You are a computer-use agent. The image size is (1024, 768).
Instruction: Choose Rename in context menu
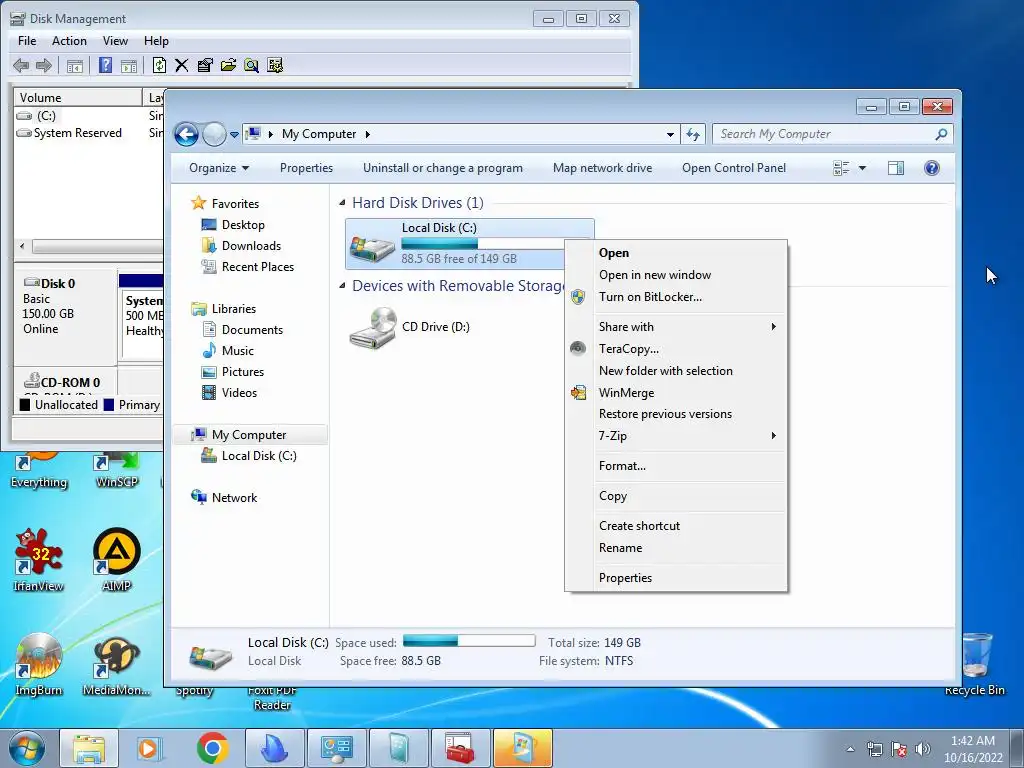[x=677, y=547]
